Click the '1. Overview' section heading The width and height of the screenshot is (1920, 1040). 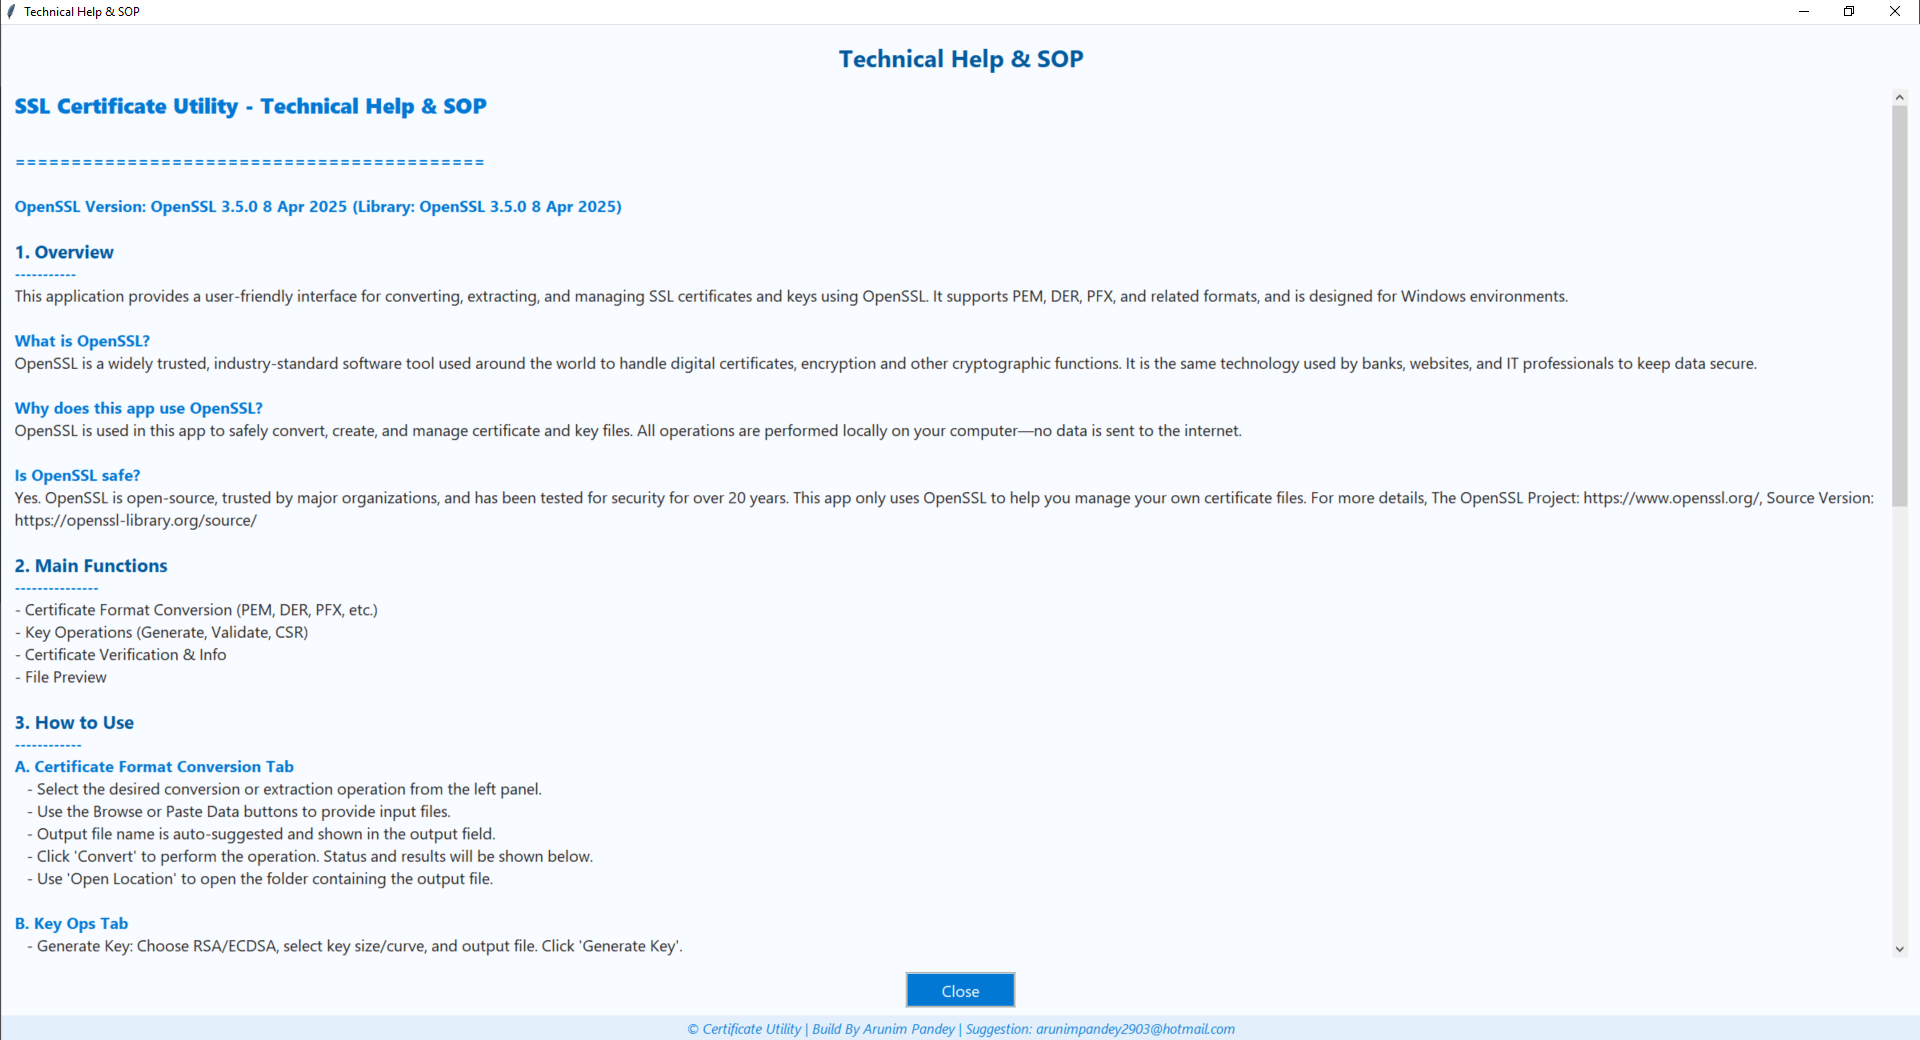click(64, 252)
